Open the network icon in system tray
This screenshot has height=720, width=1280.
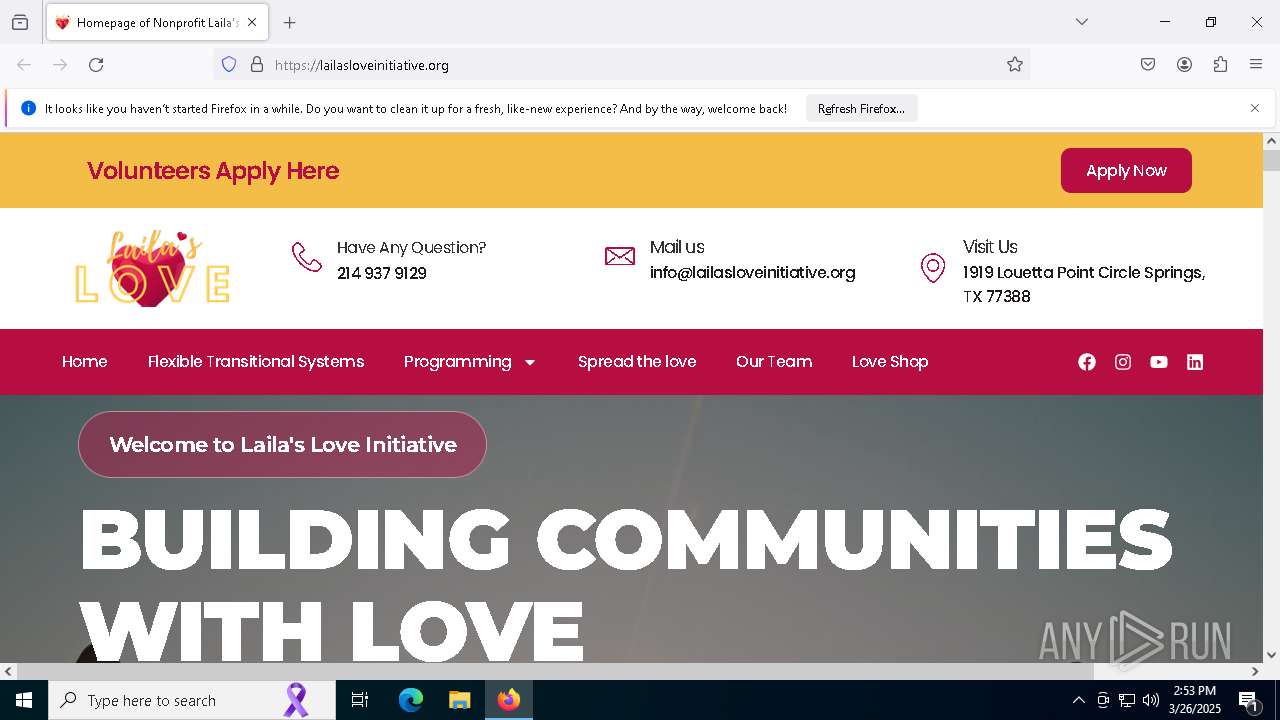pos(1127,700)
